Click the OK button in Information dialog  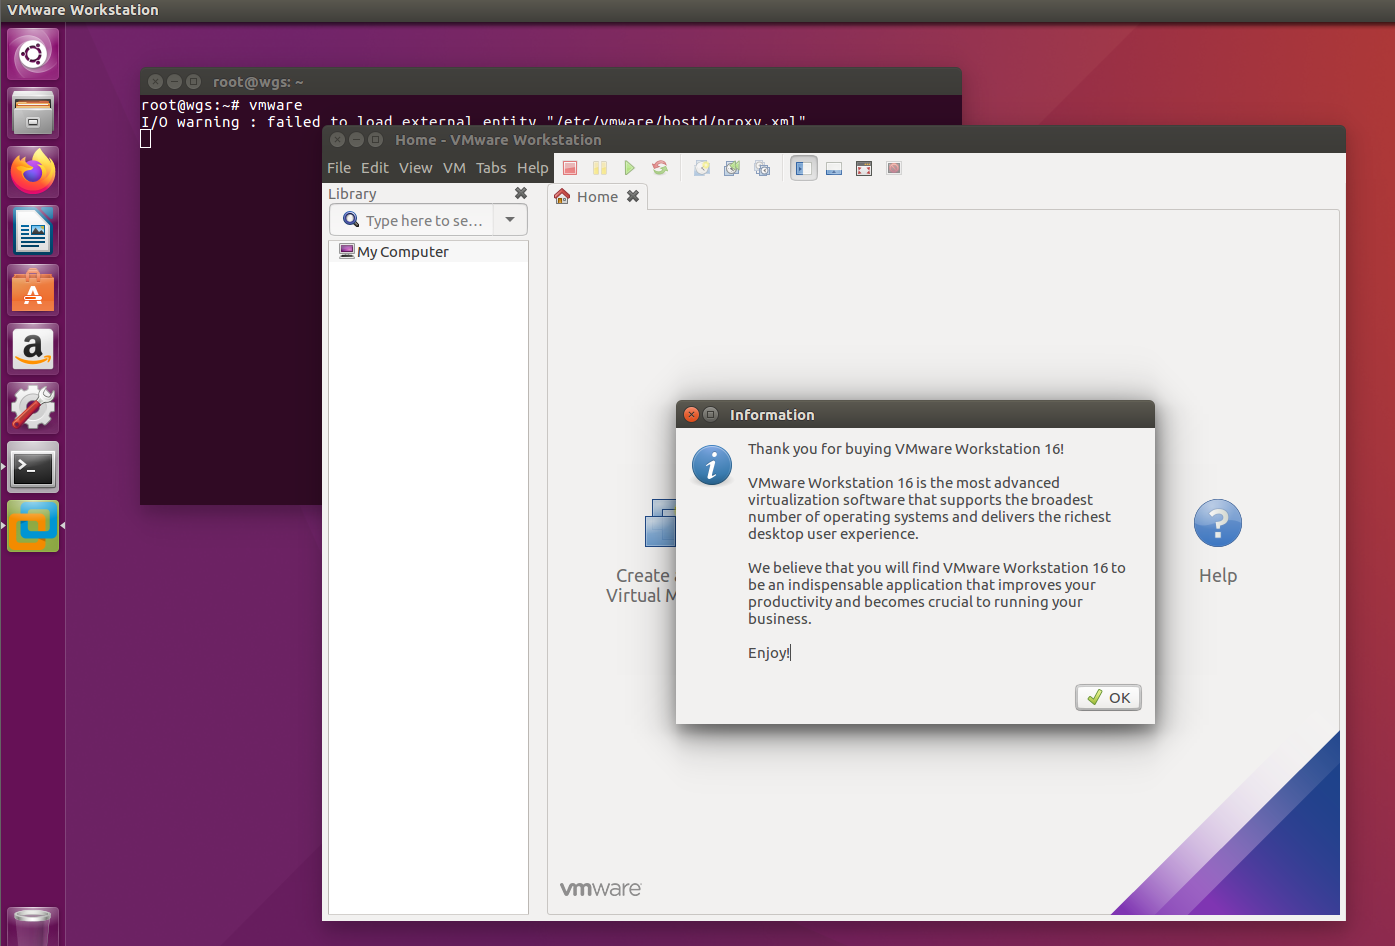[x=1108, y=698]
